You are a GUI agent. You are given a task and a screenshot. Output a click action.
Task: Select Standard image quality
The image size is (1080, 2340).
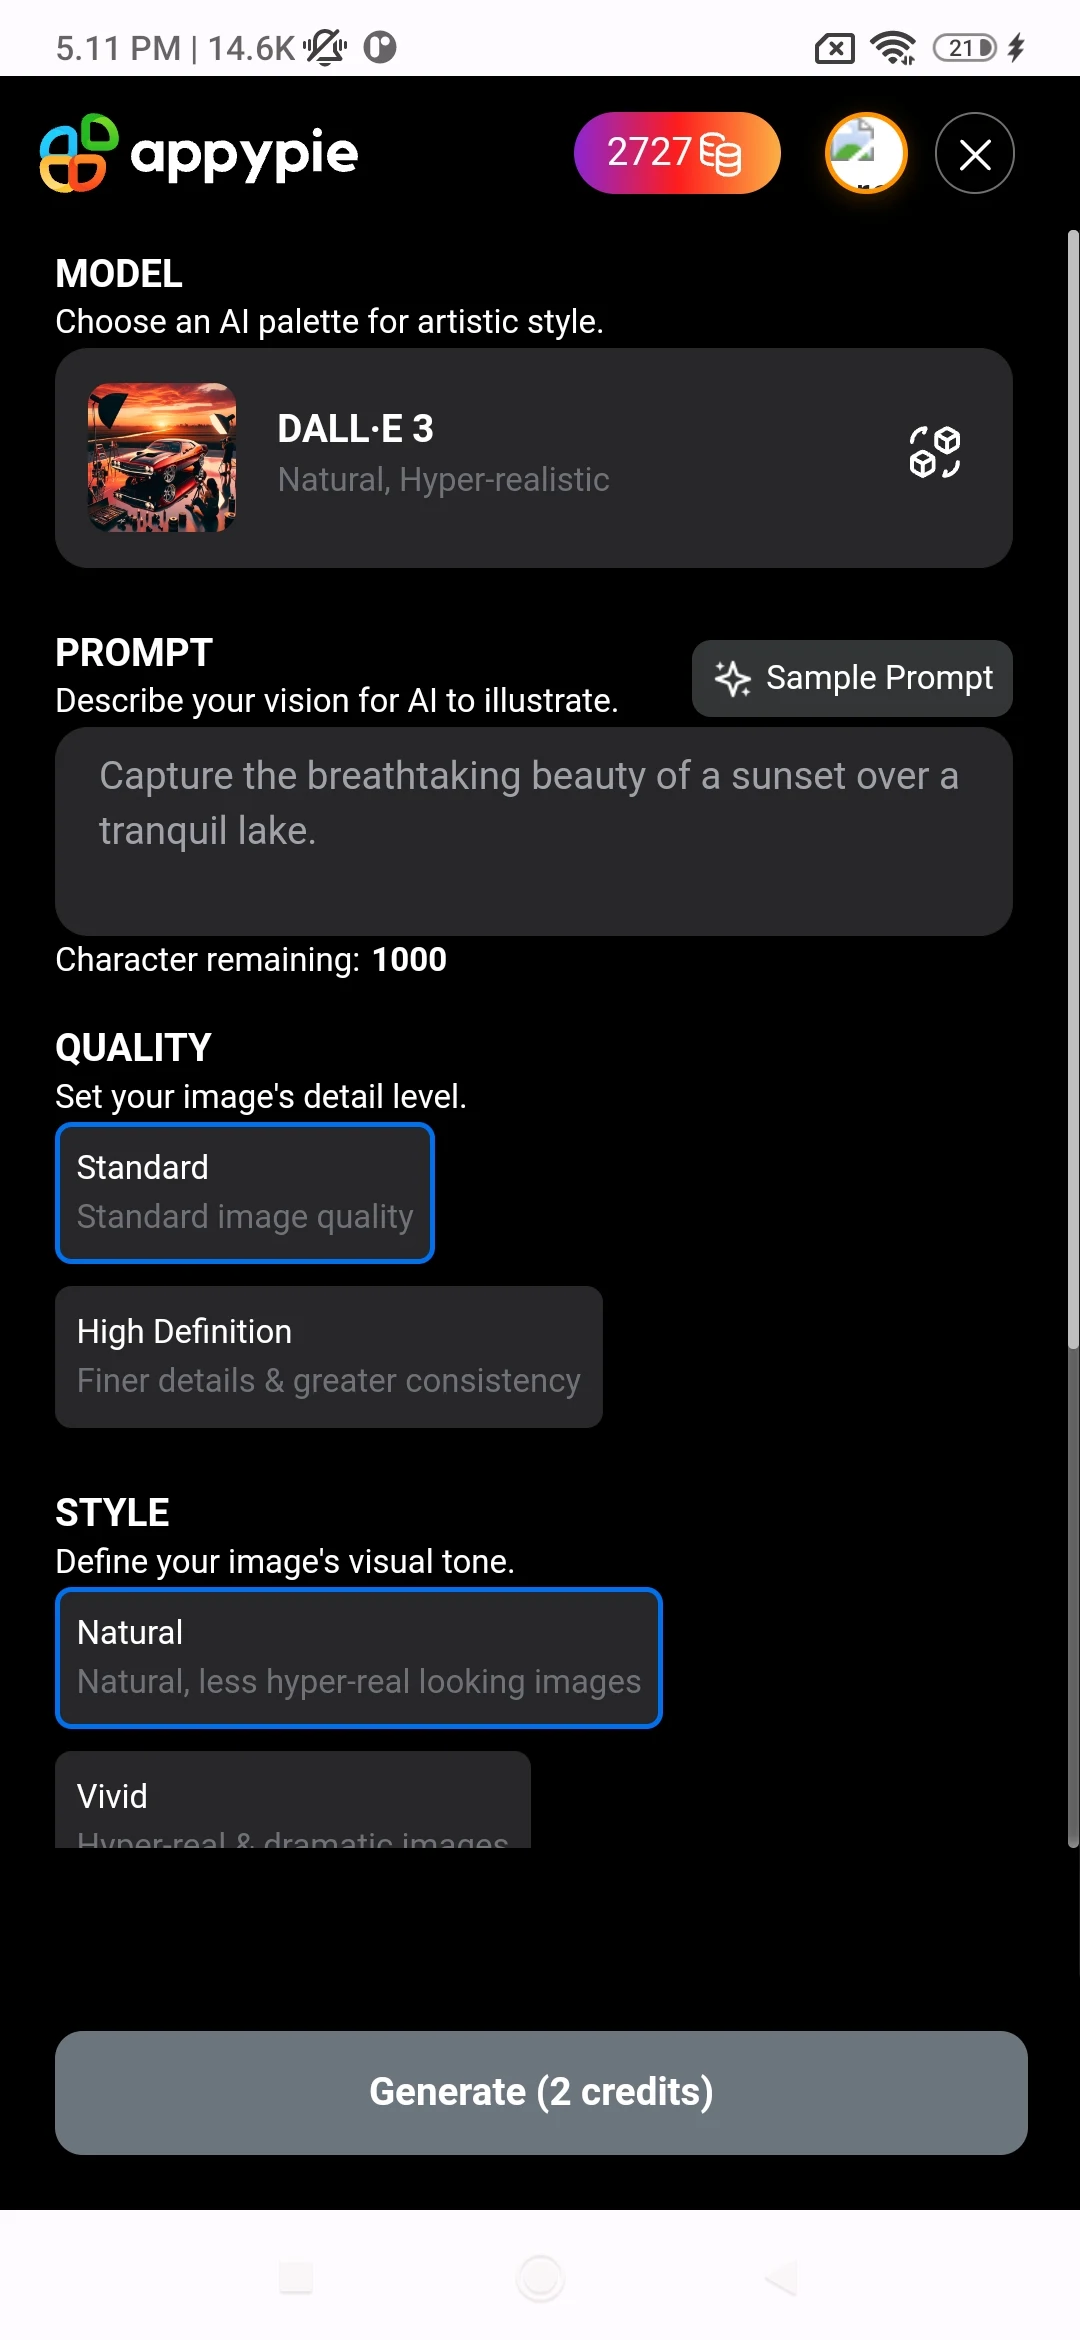click(244, 1192)
